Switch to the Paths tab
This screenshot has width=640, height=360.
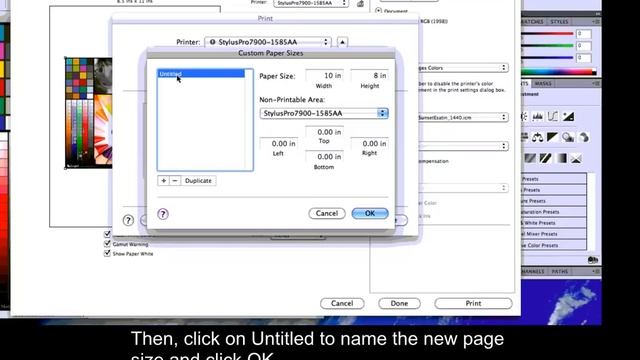pos(560,271)
